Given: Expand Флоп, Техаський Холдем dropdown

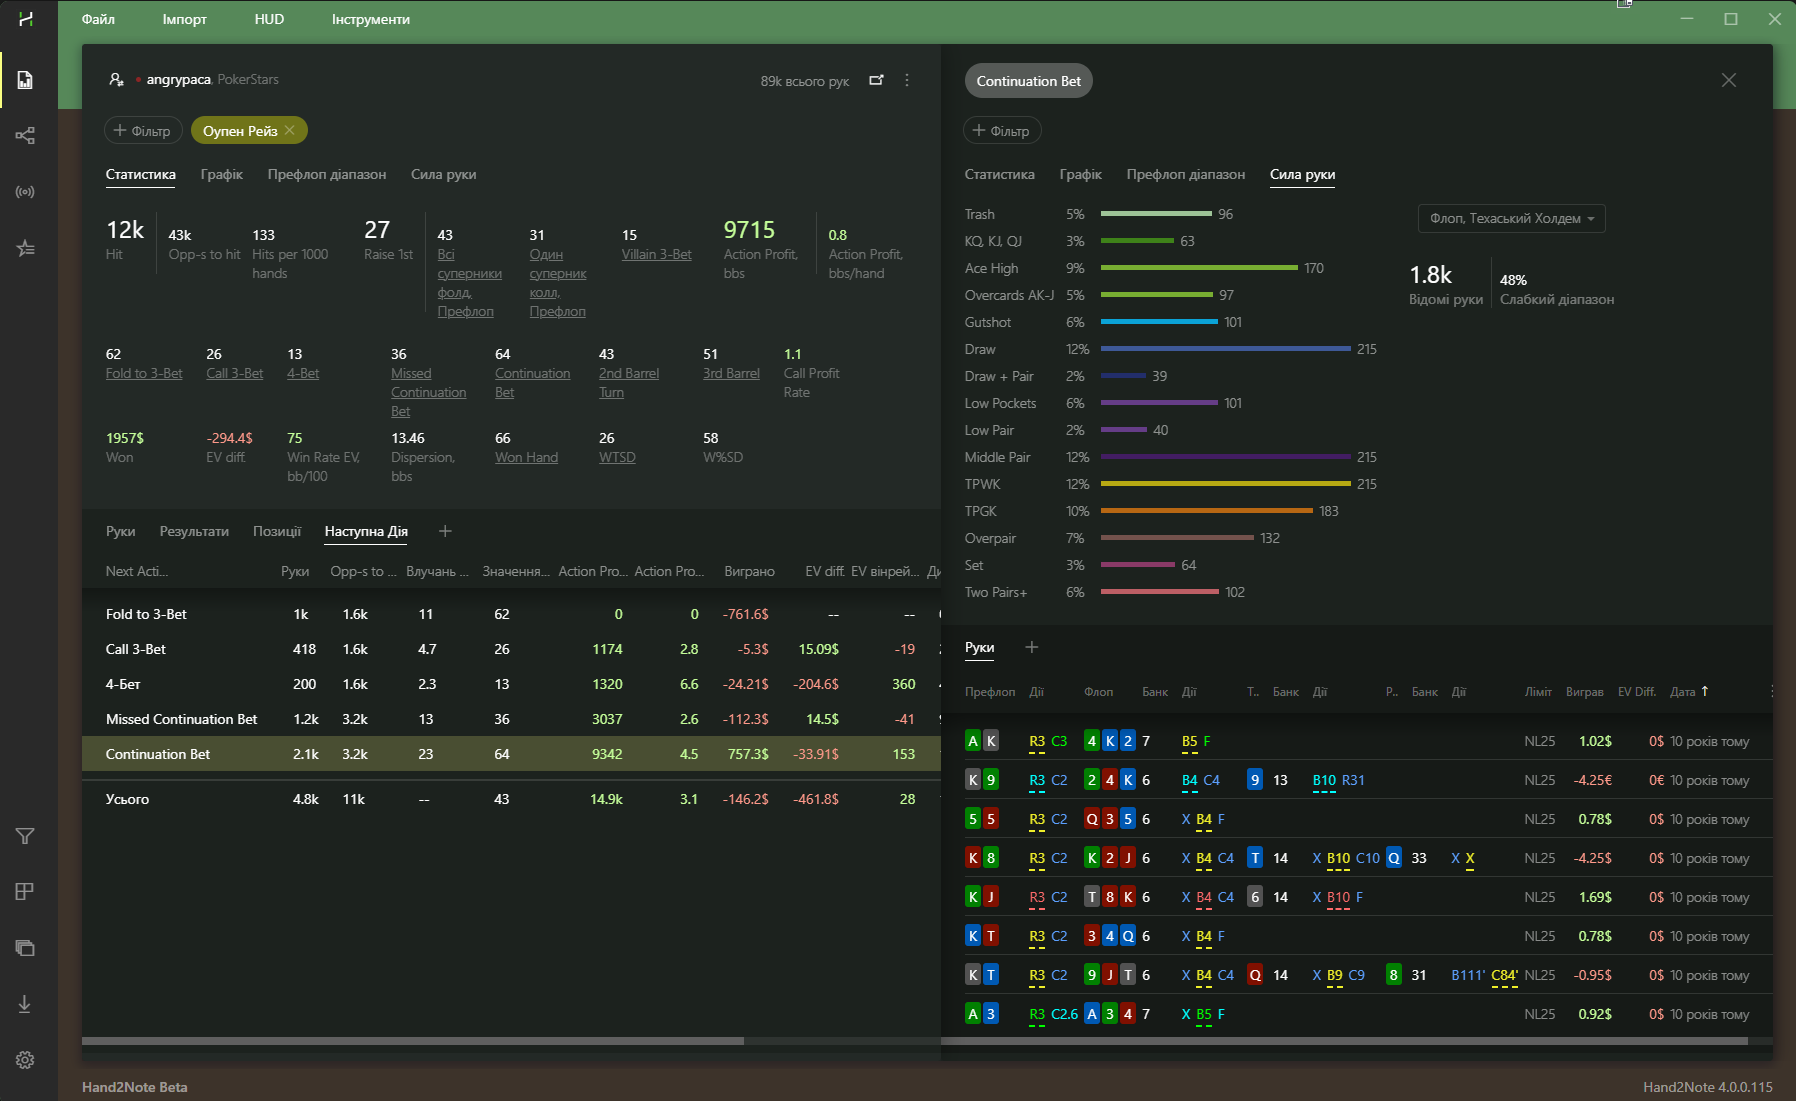Looking at the screenshot, I should click(1512, 218).
